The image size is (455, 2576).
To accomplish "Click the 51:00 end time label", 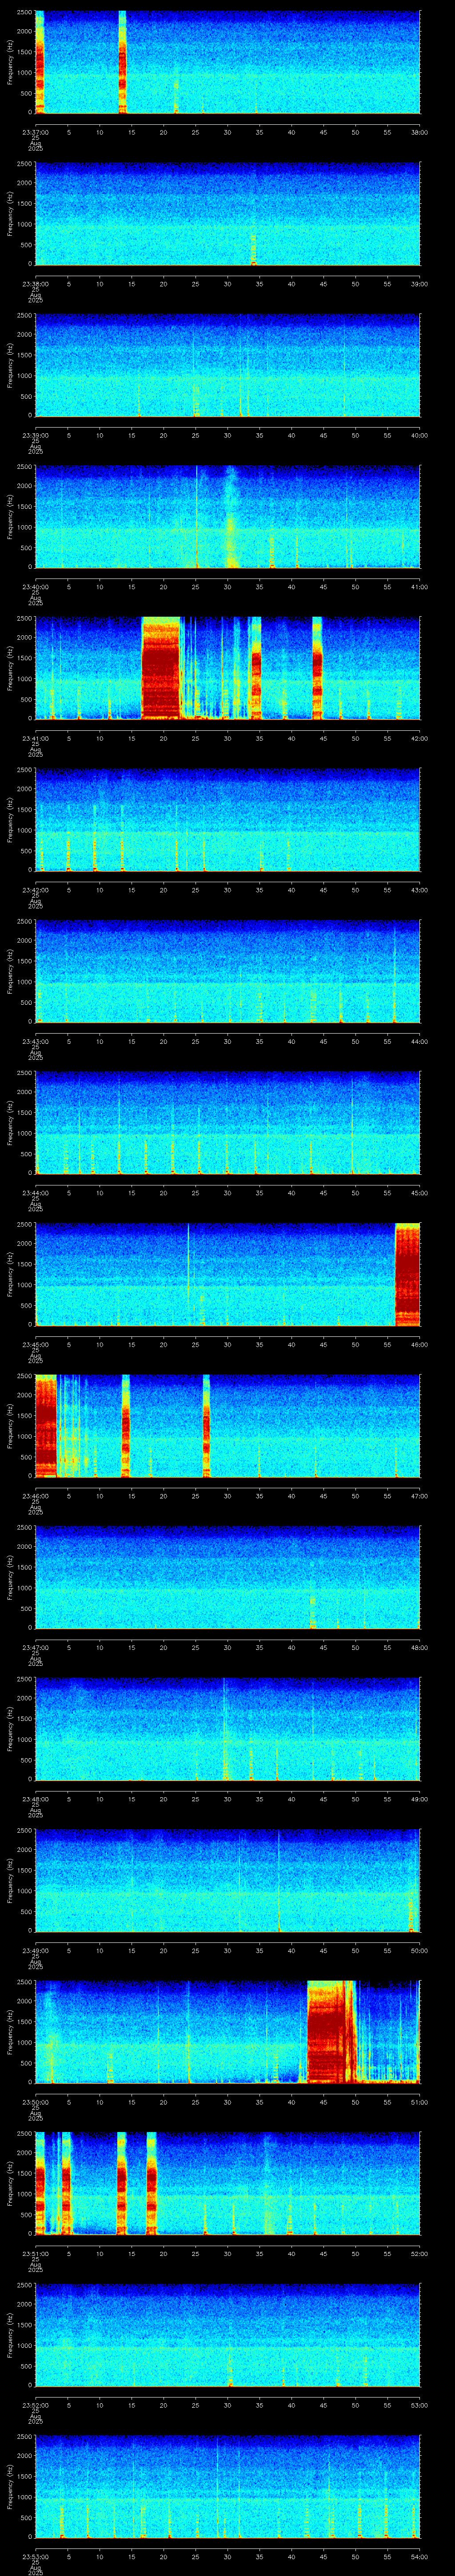I will click(x=420, y=2101).
